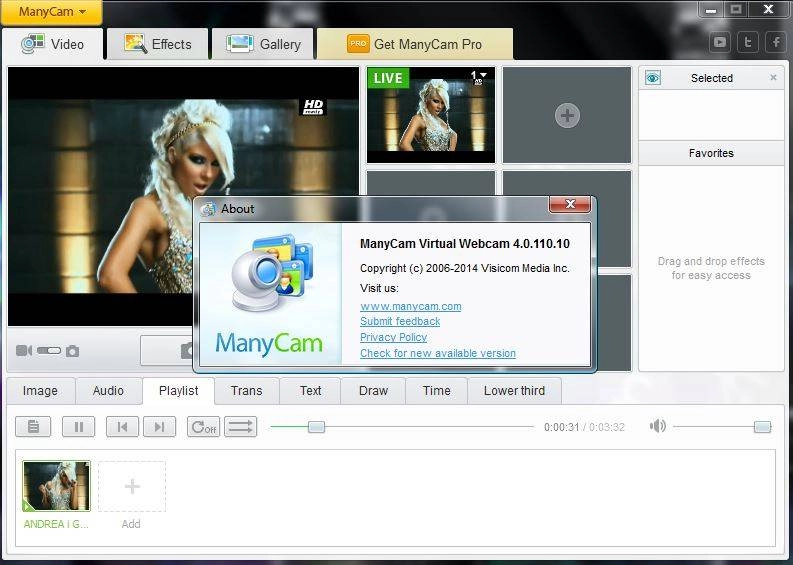Close the Selected effects panel
Image resolution: width=793 pixels, height=565 pixels.
773,77
